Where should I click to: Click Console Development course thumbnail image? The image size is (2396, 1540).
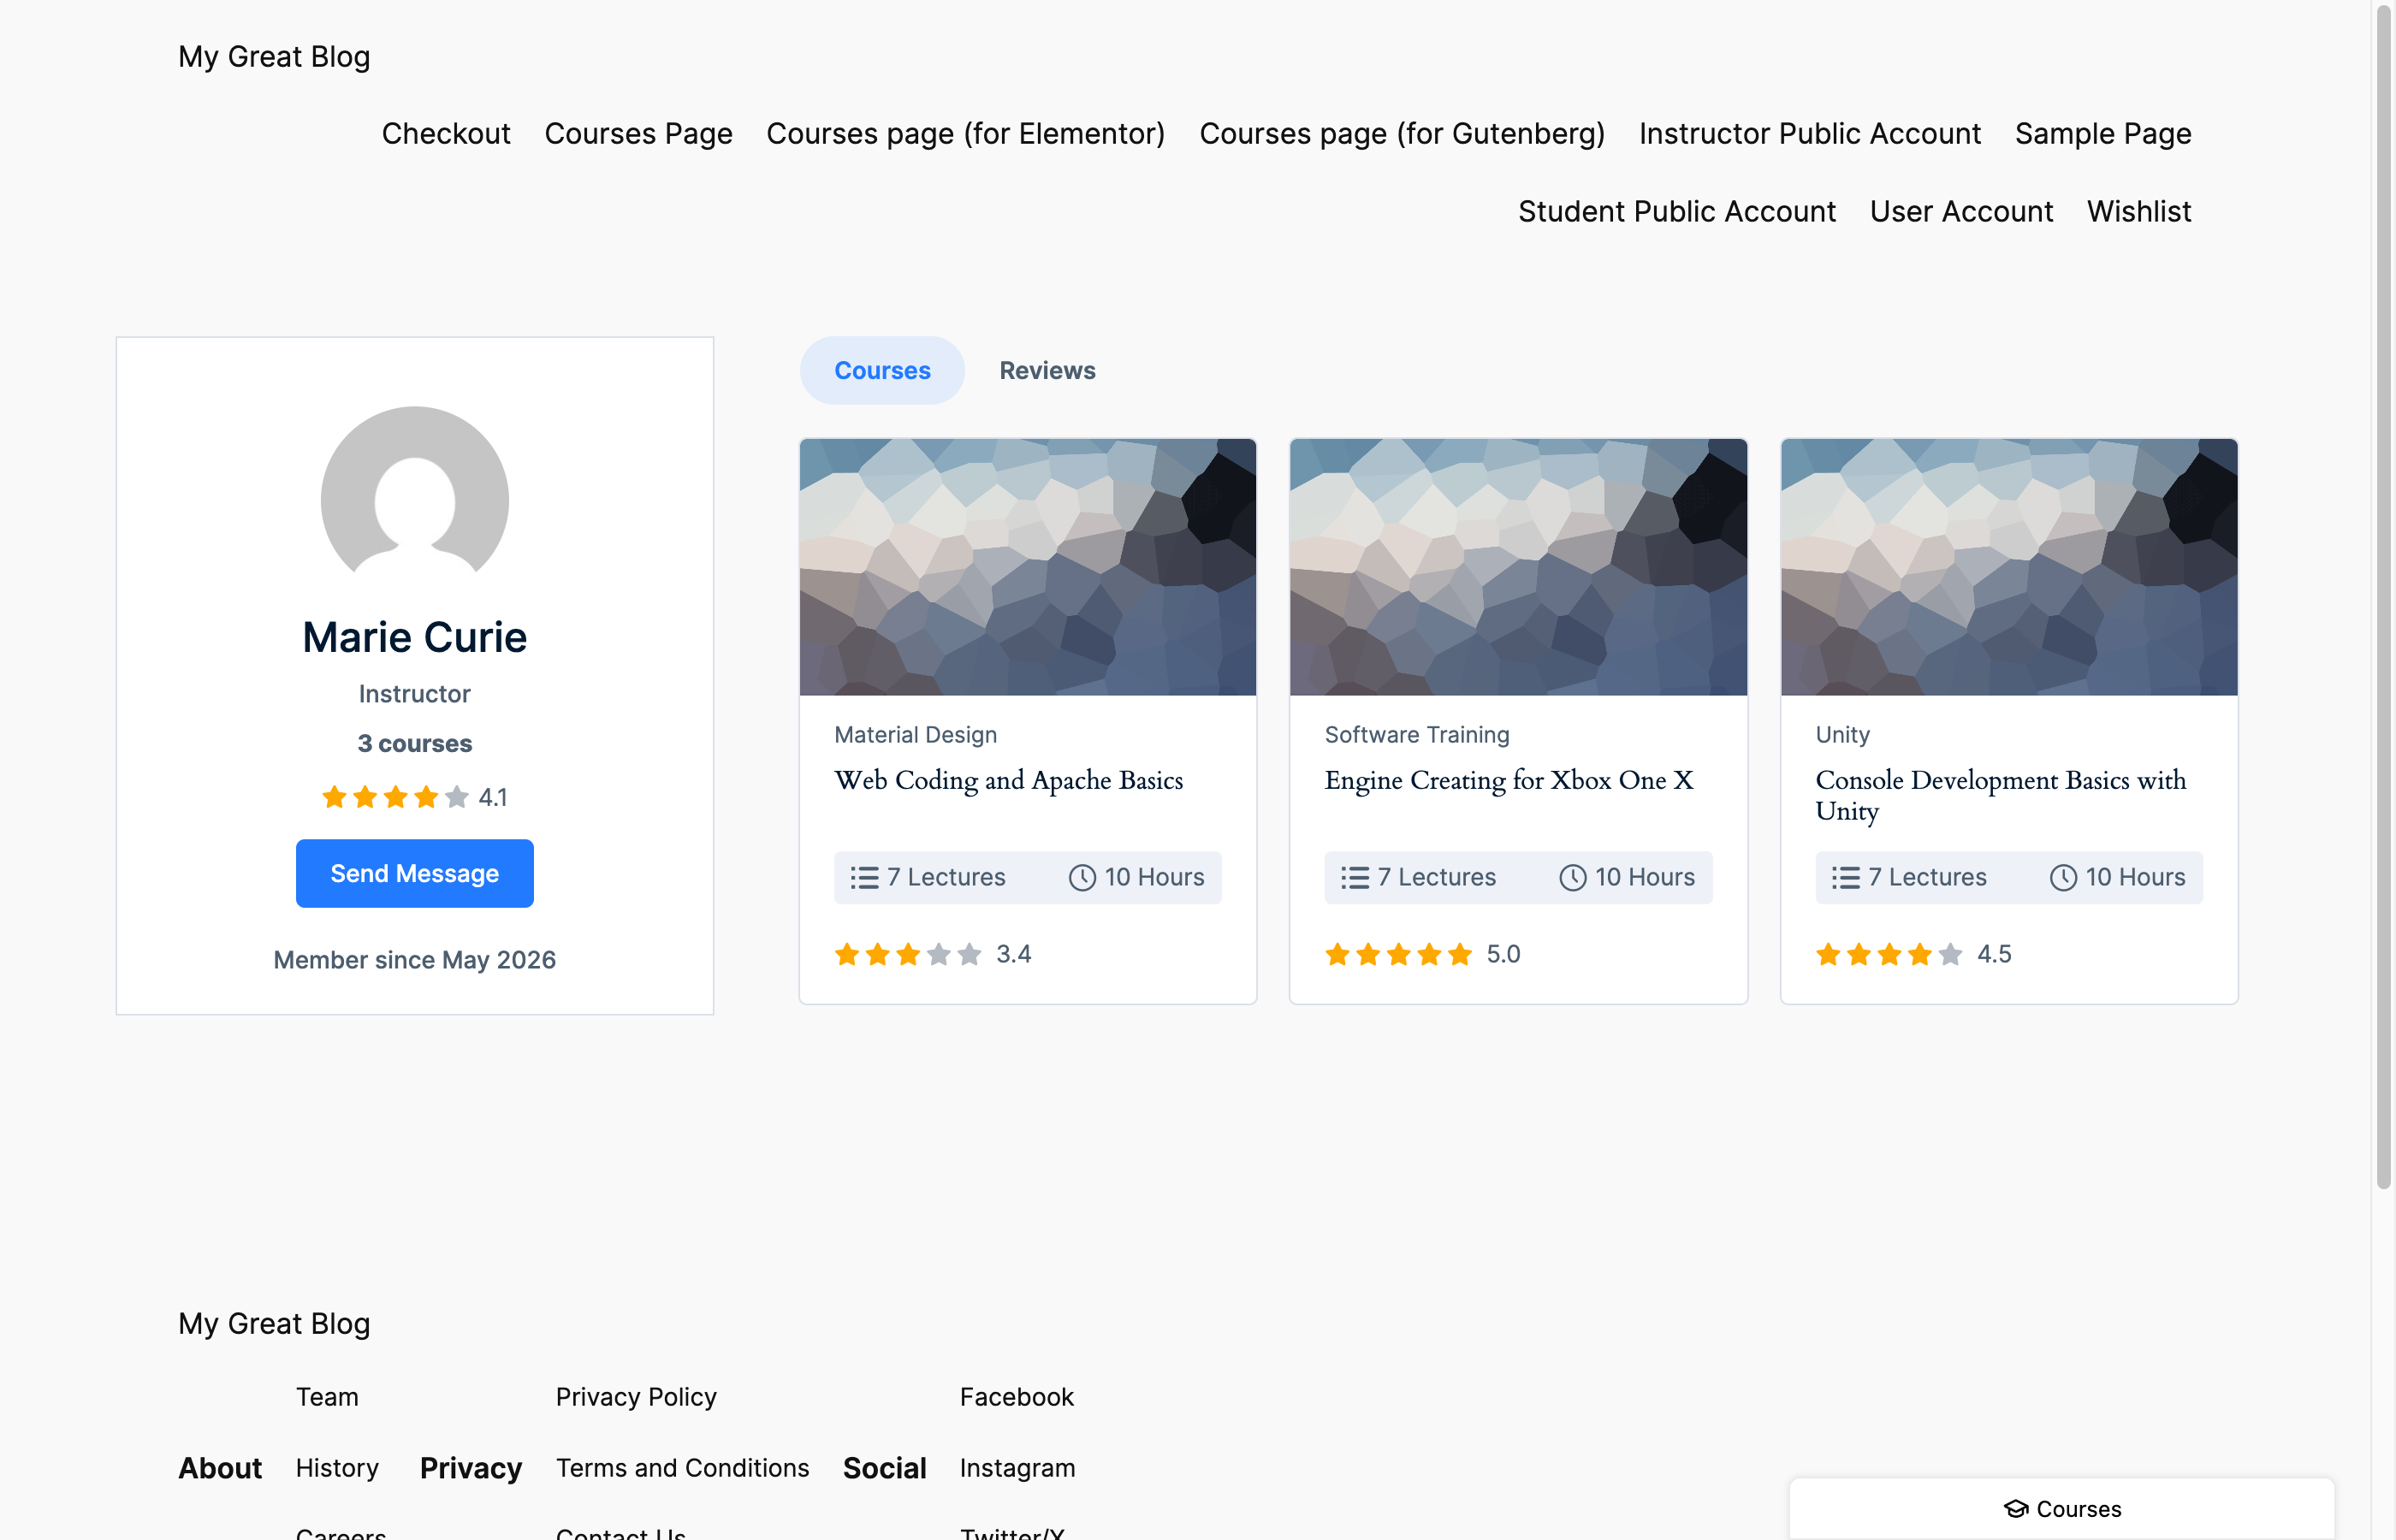point(2009,567)
